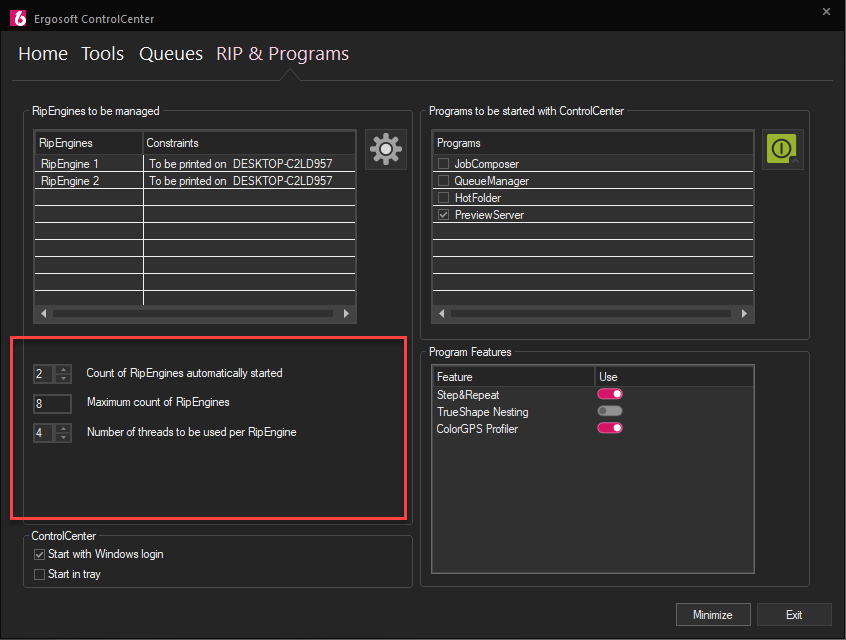
Task: Turn off Step&Repeat feature toggle
Action: [x=610, y=395]
